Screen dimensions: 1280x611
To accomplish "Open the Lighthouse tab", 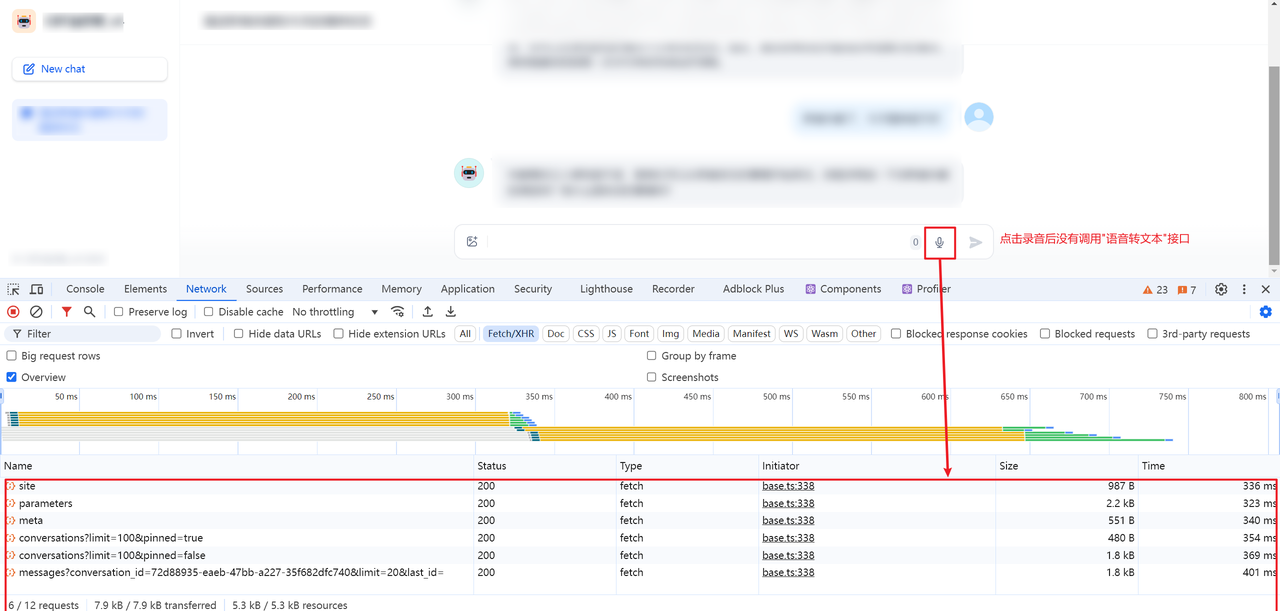I will pos(606,289).
